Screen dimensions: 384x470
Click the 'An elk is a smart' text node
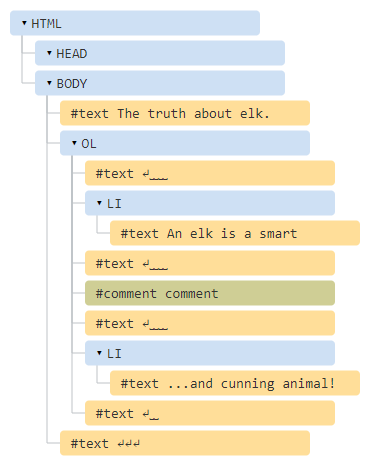point(235,233)
